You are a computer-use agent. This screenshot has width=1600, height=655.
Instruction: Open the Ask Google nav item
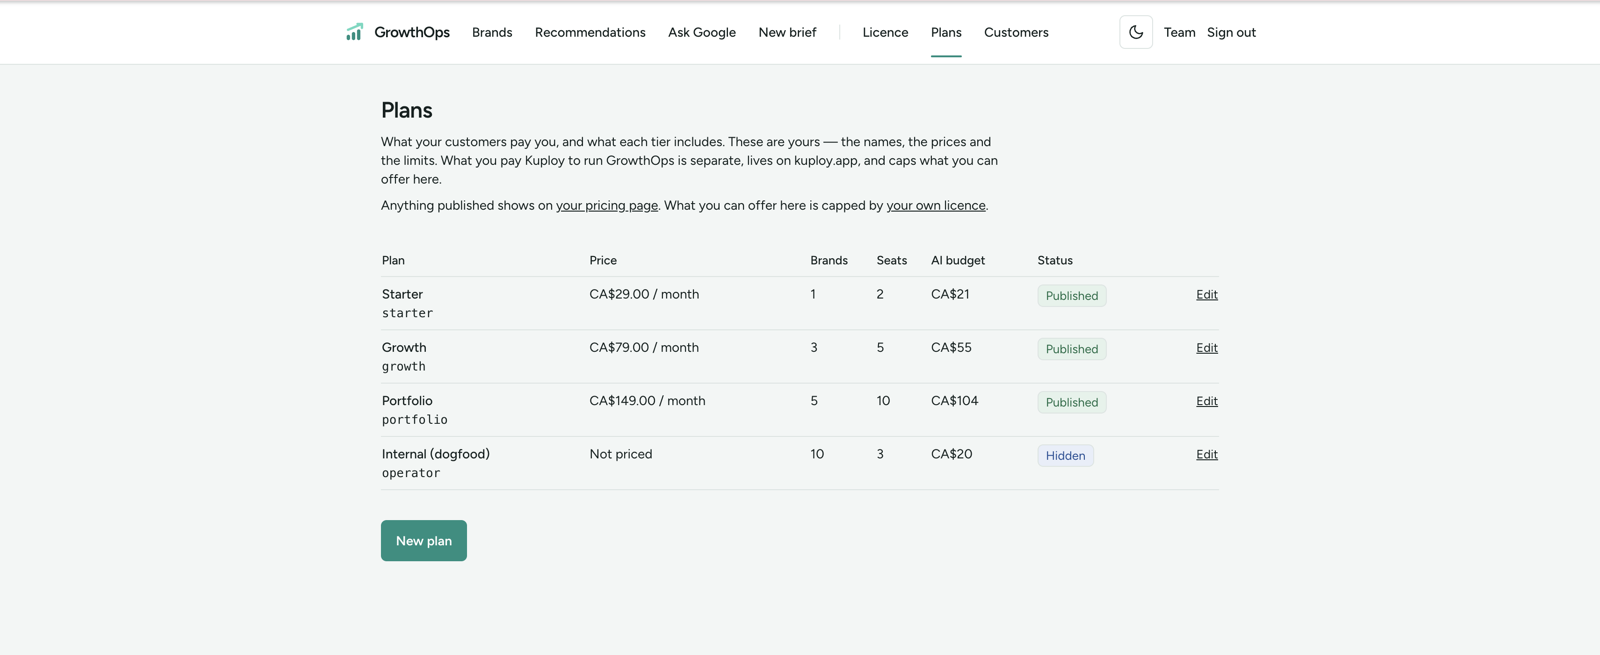pyautogui.click(x=702, y=32)
